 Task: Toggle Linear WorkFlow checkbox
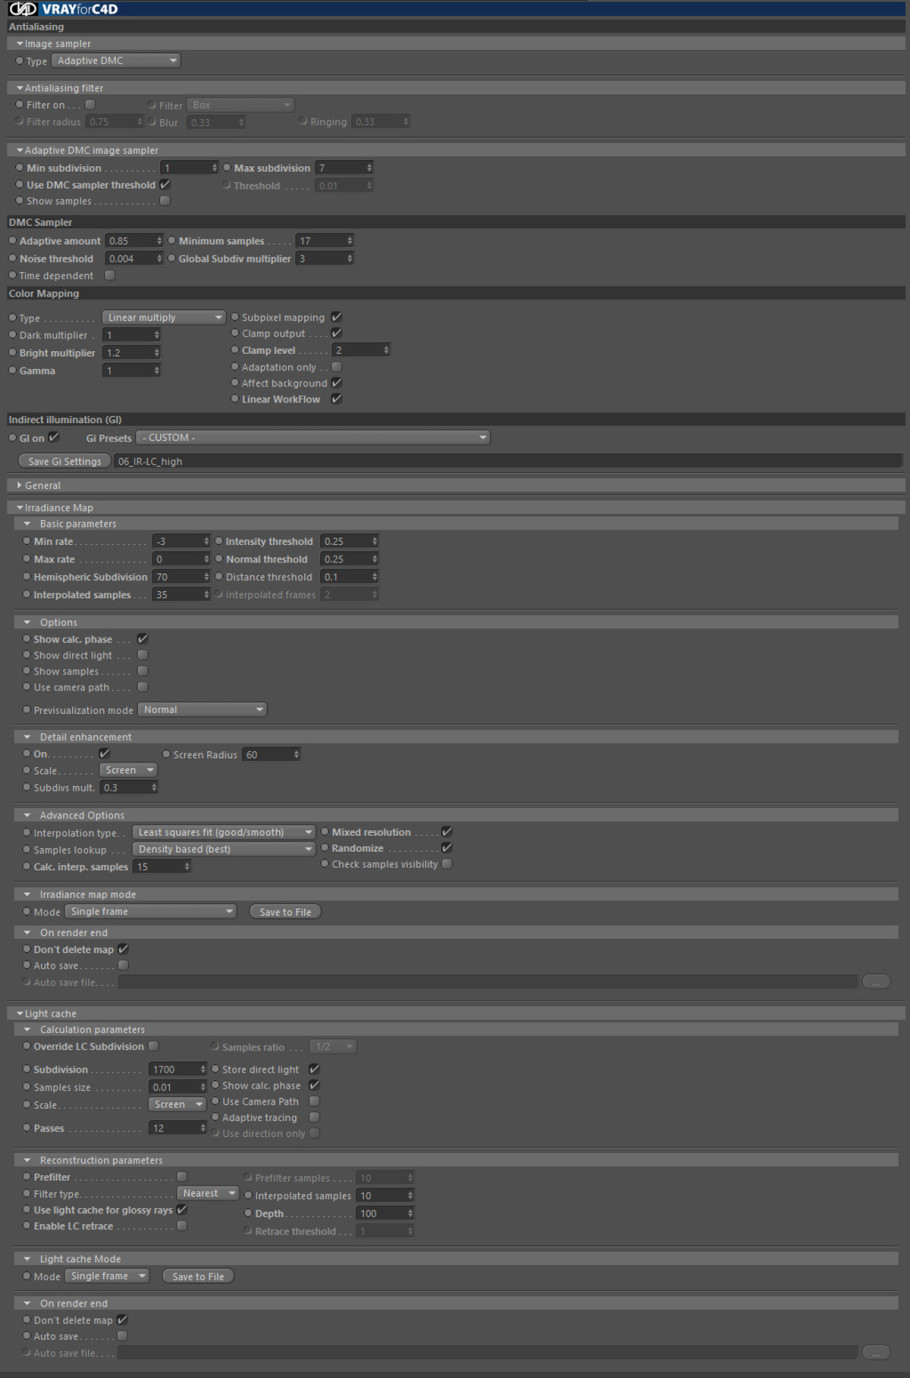337,399
